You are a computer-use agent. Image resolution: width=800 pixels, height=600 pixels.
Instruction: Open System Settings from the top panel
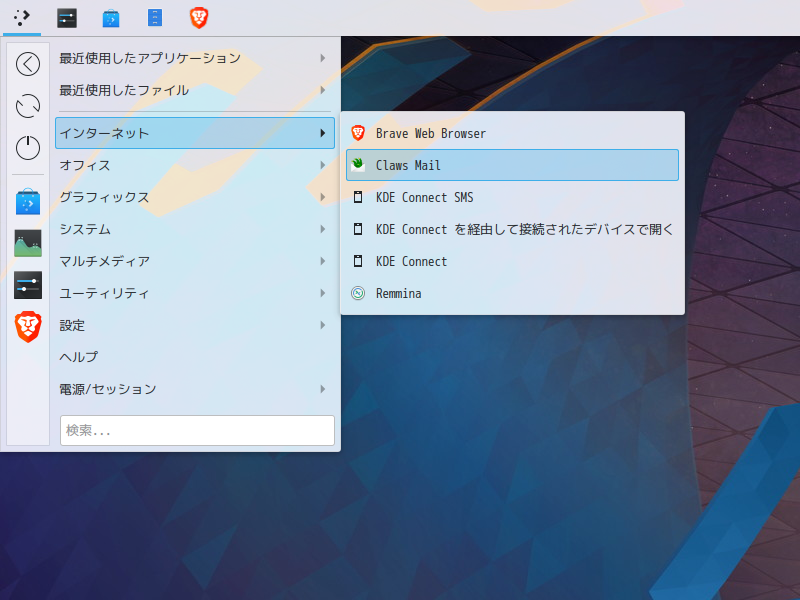(x=67, y=18)
